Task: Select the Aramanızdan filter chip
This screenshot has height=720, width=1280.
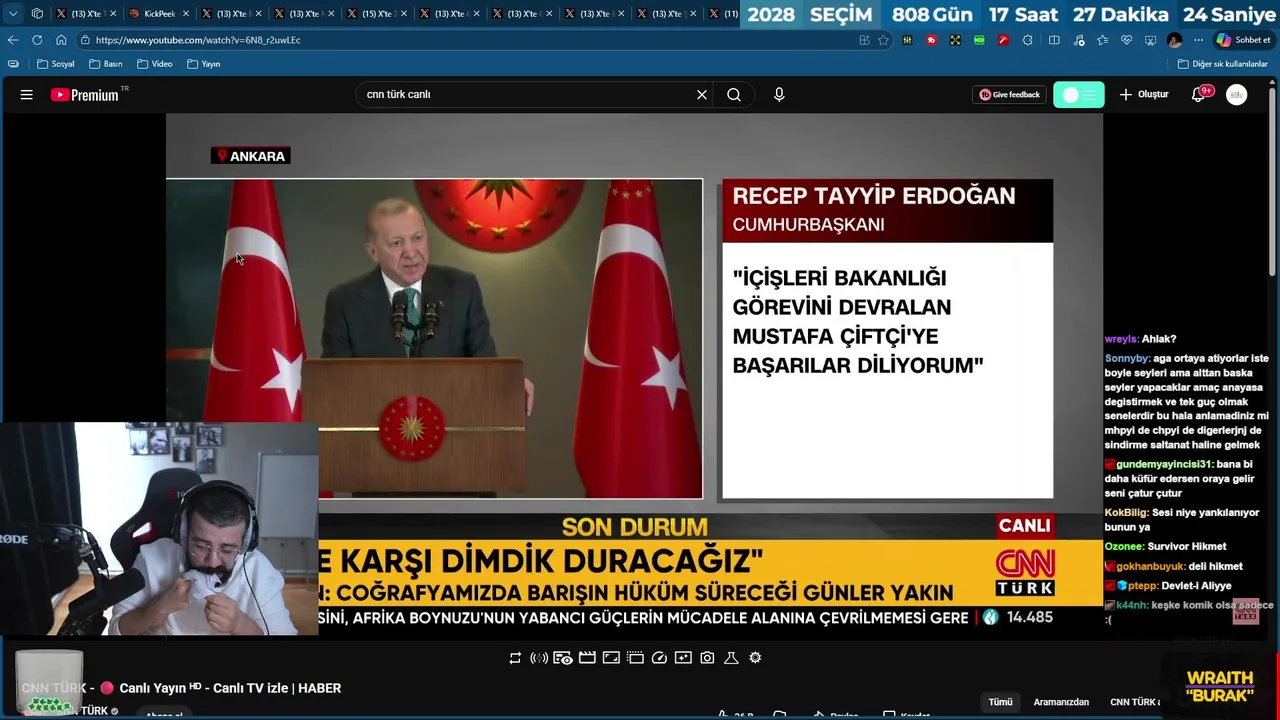Action: tap(1061, 702)
